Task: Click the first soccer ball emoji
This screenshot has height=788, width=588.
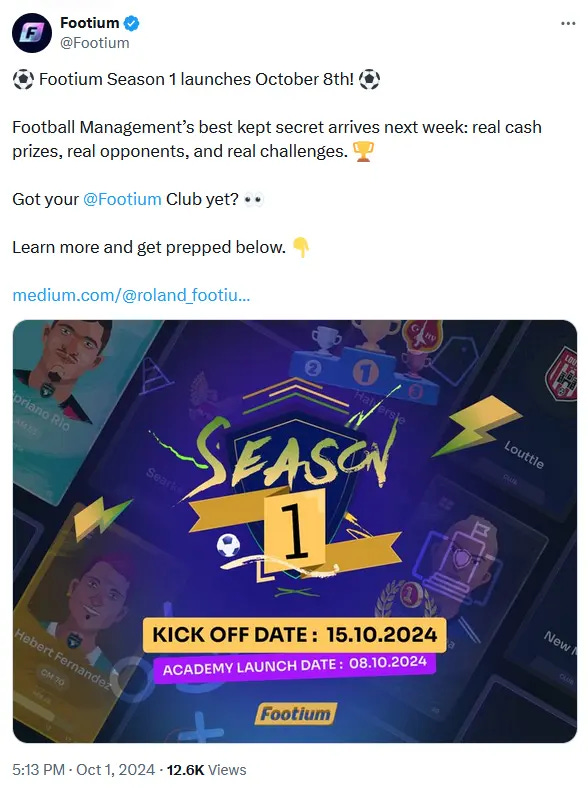Action: [x=23, y=79]
